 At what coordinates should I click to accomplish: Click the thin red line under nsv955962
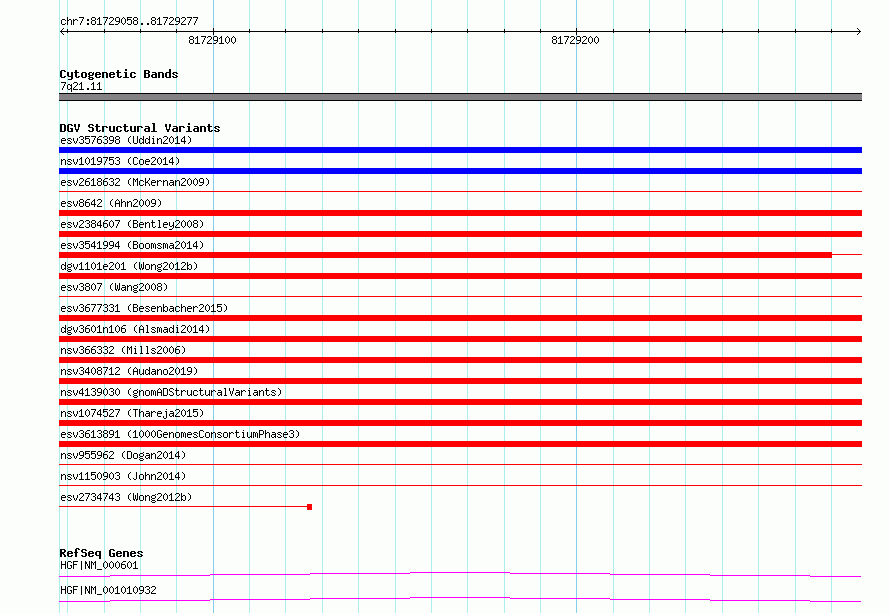click(460, 465)
